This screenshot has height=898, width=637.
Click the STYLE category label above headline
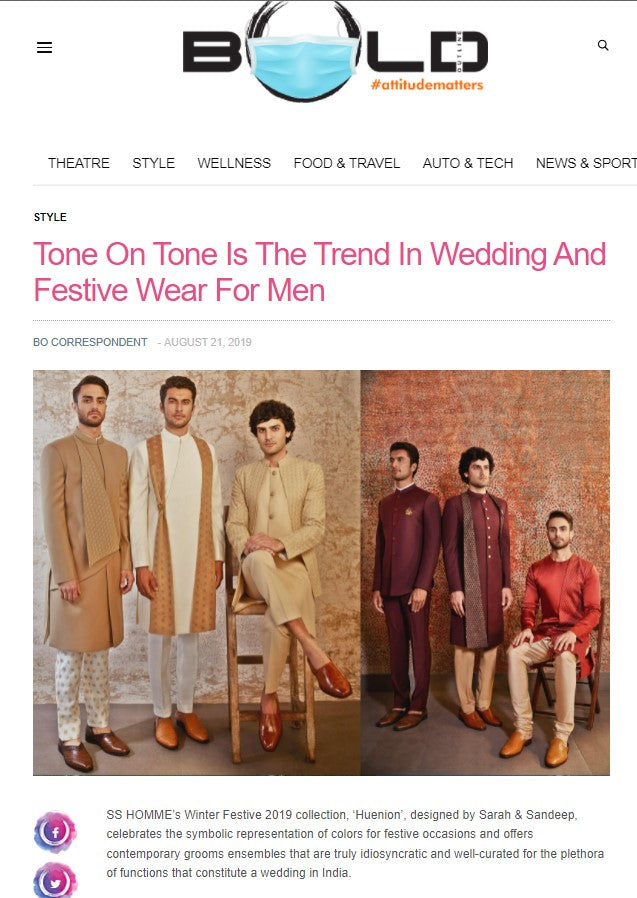(50, 217)
